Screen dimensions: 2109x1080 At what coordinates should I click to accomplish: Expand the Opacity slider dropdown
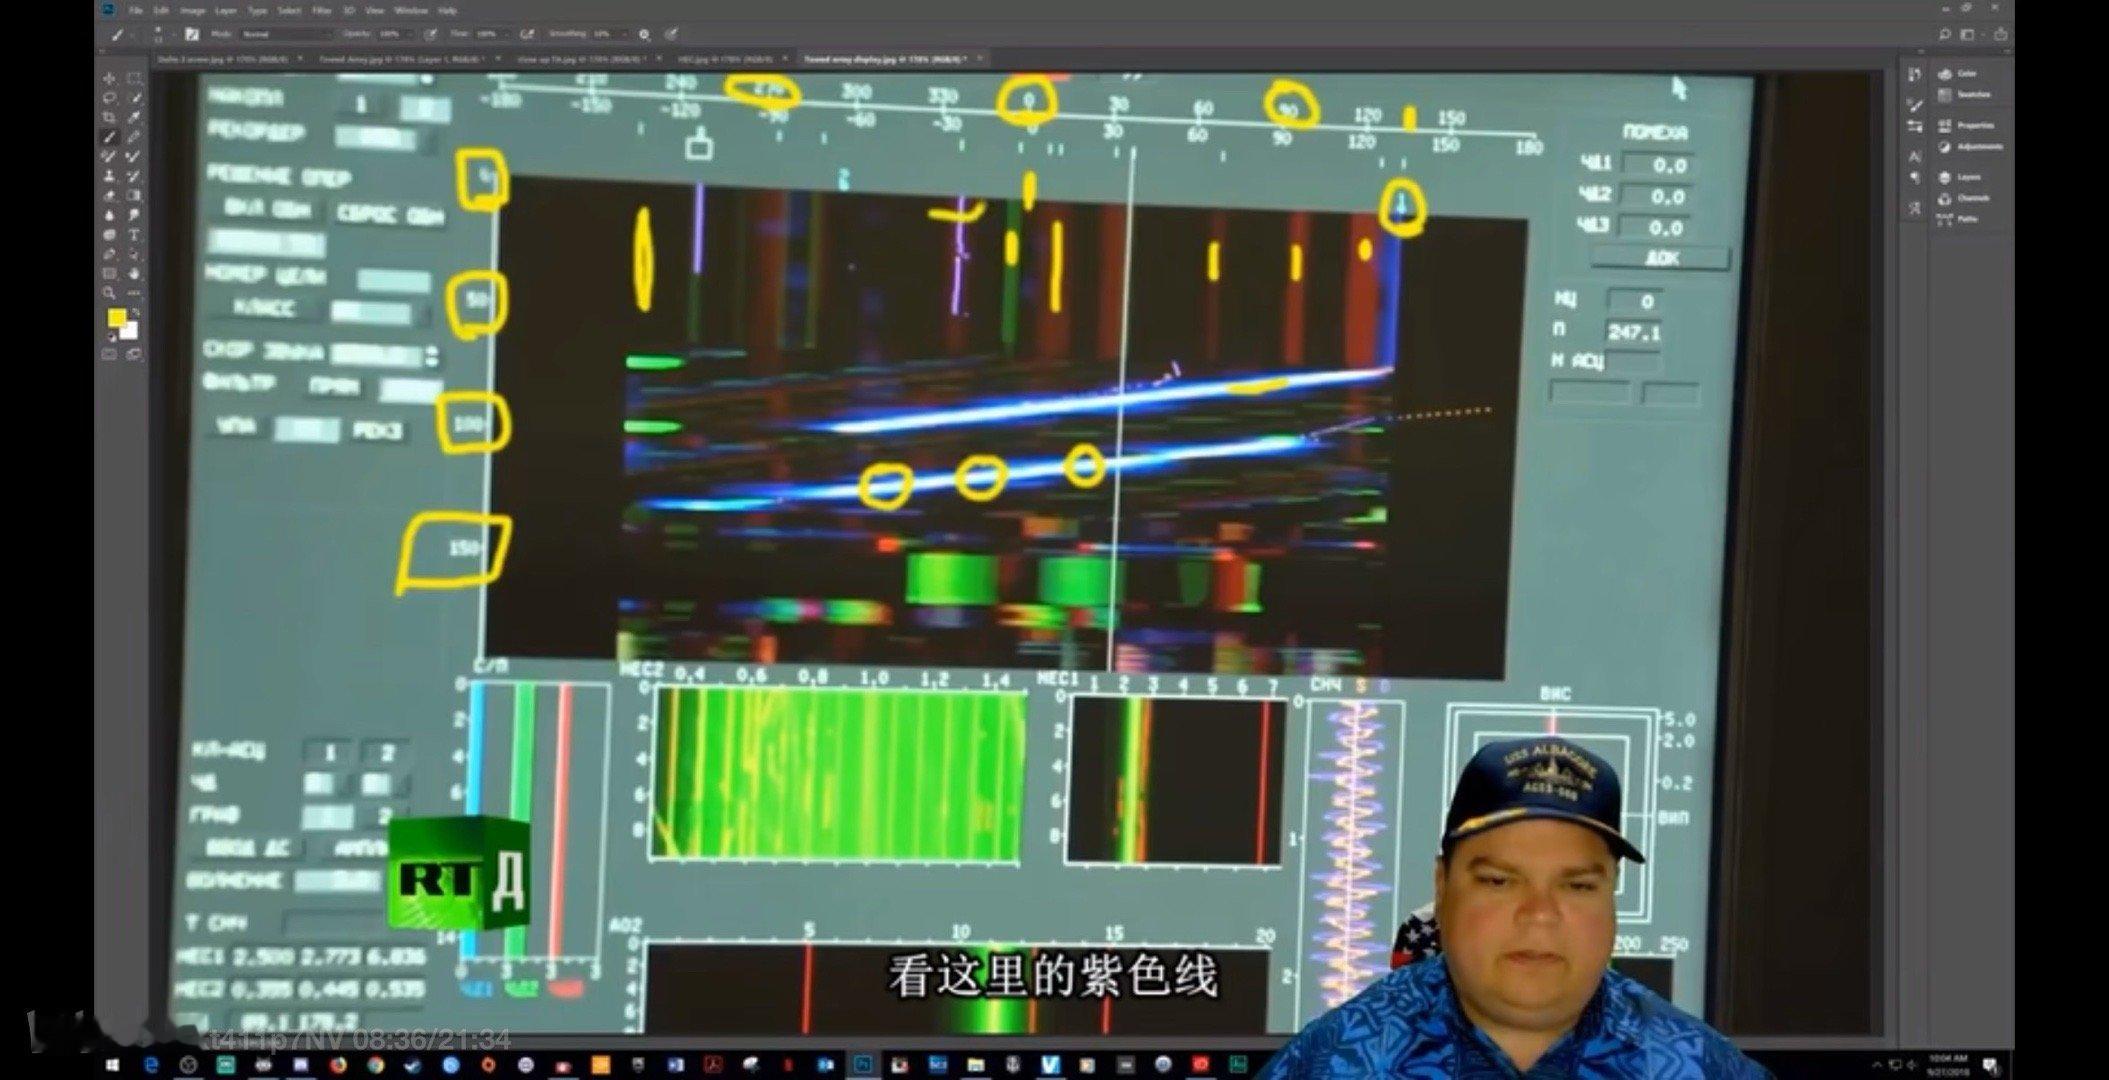click(409, 34)
